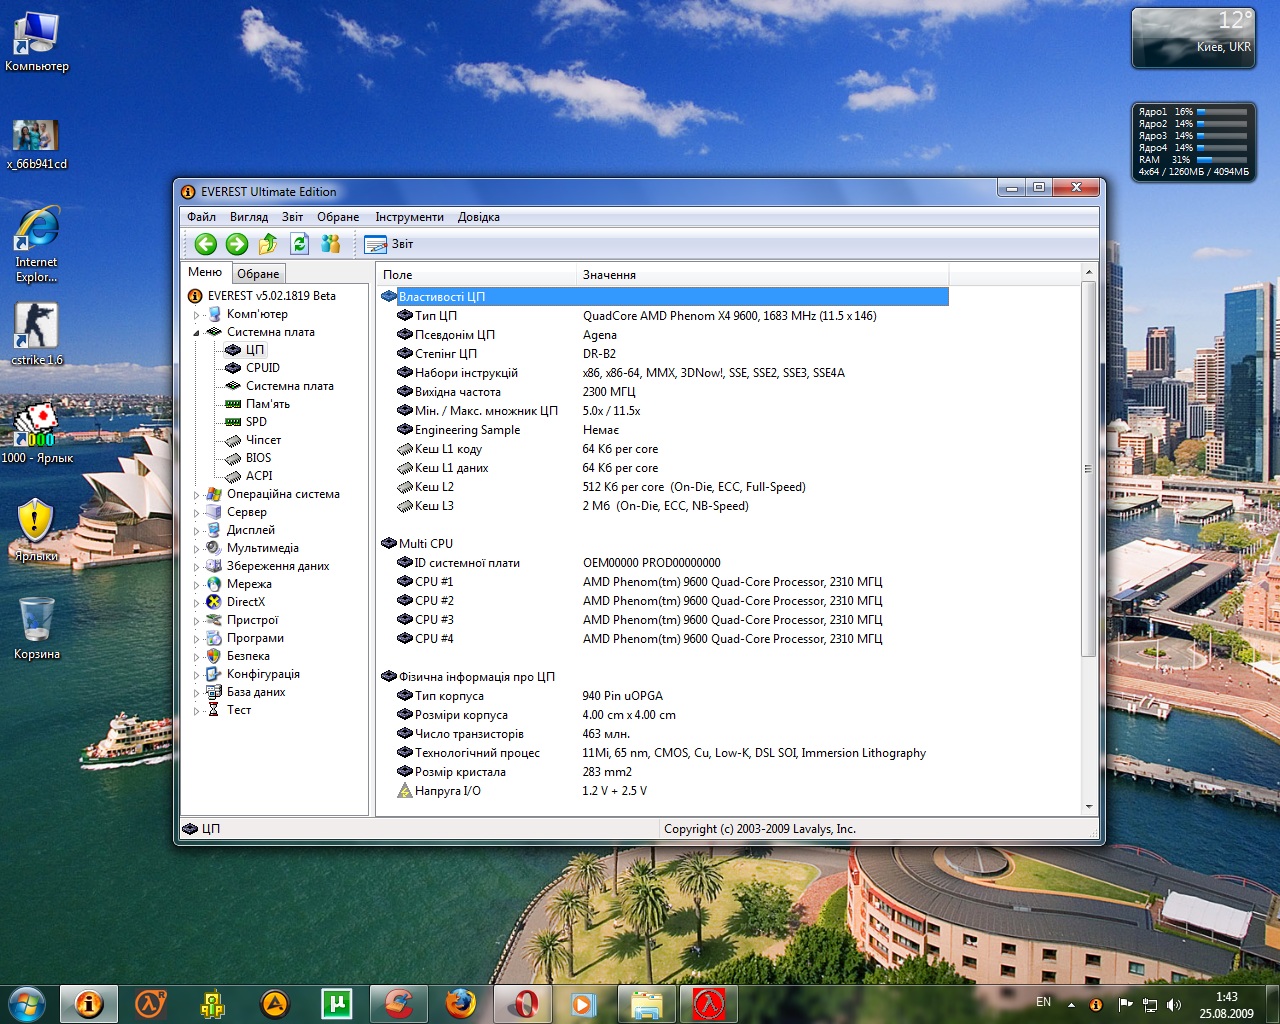Show hidden tray icons with the arrow
1280x1024 pixels.
(x=1071, y=1004)
